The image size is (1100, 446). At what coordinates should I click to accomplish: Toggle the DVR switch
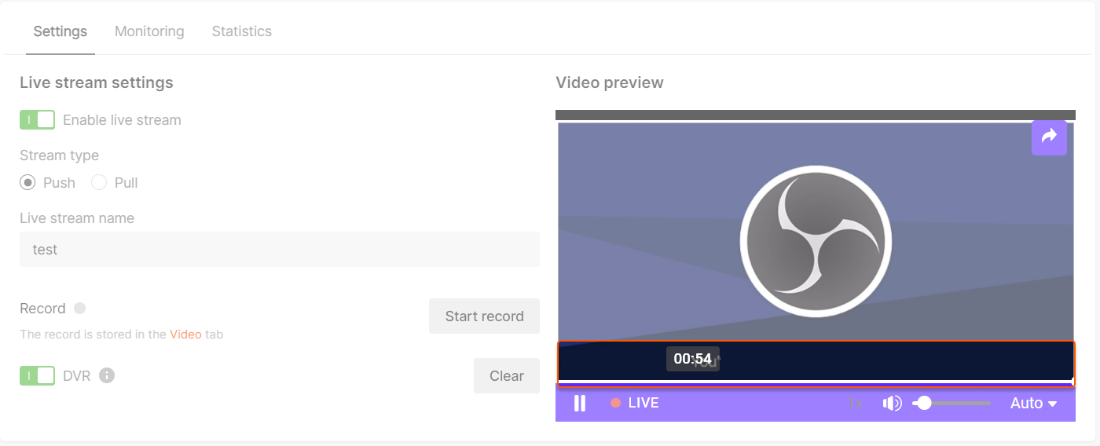pyautogui.click(x=38, y=376)
